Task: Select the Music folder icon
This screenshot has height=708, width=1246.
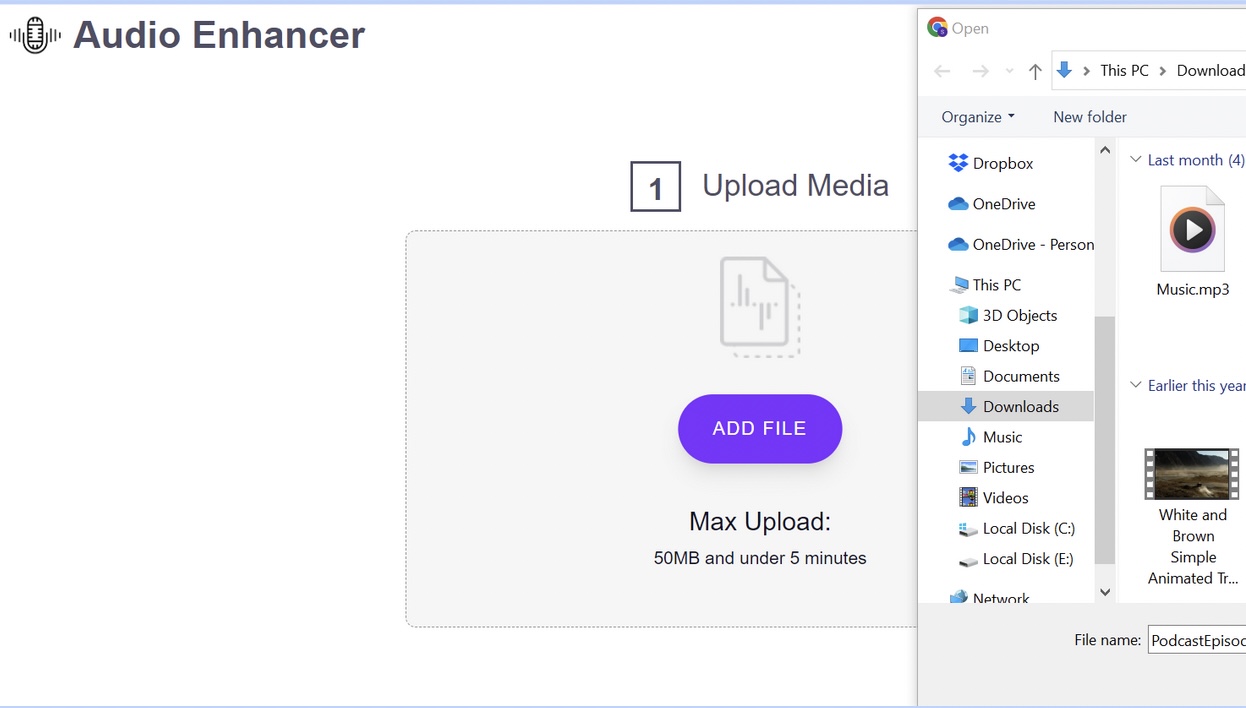Action: tap(968, 437)
